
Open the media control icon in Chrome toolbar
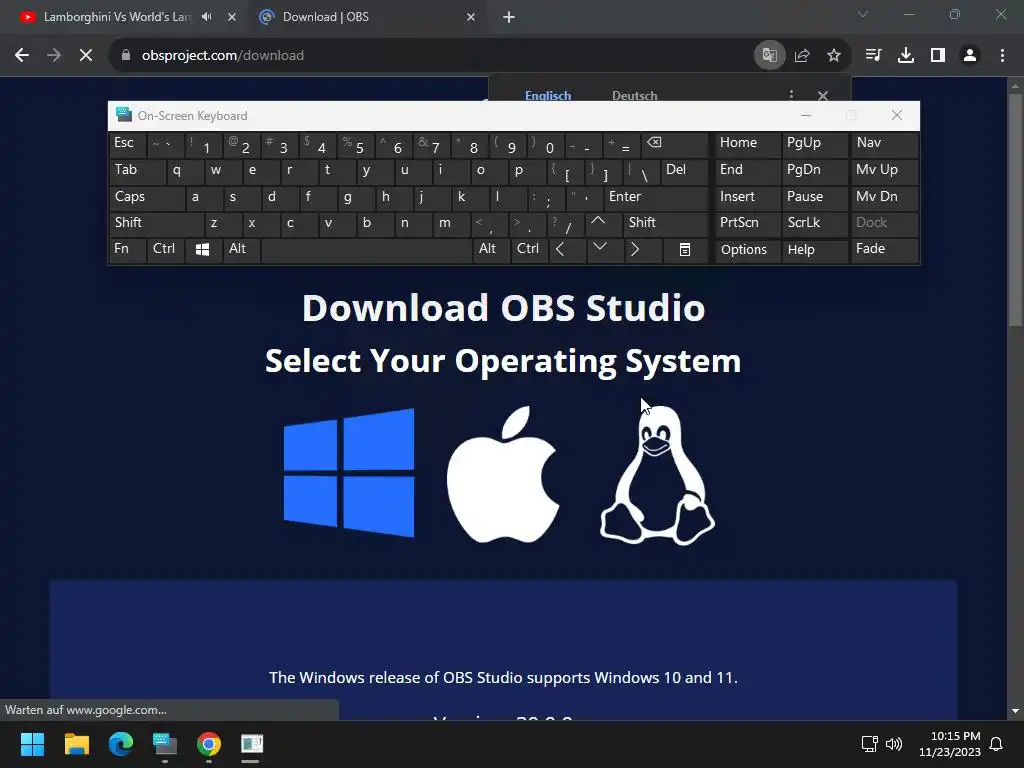pos(873,56)
